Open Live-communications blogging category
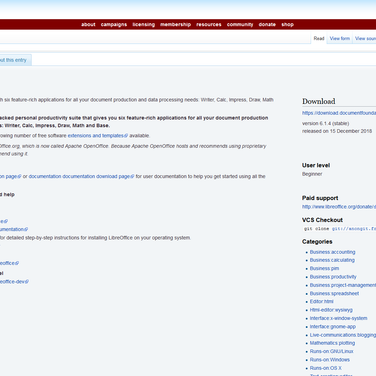The width and height of the screenshot is (376, 376). pos(343,335)
